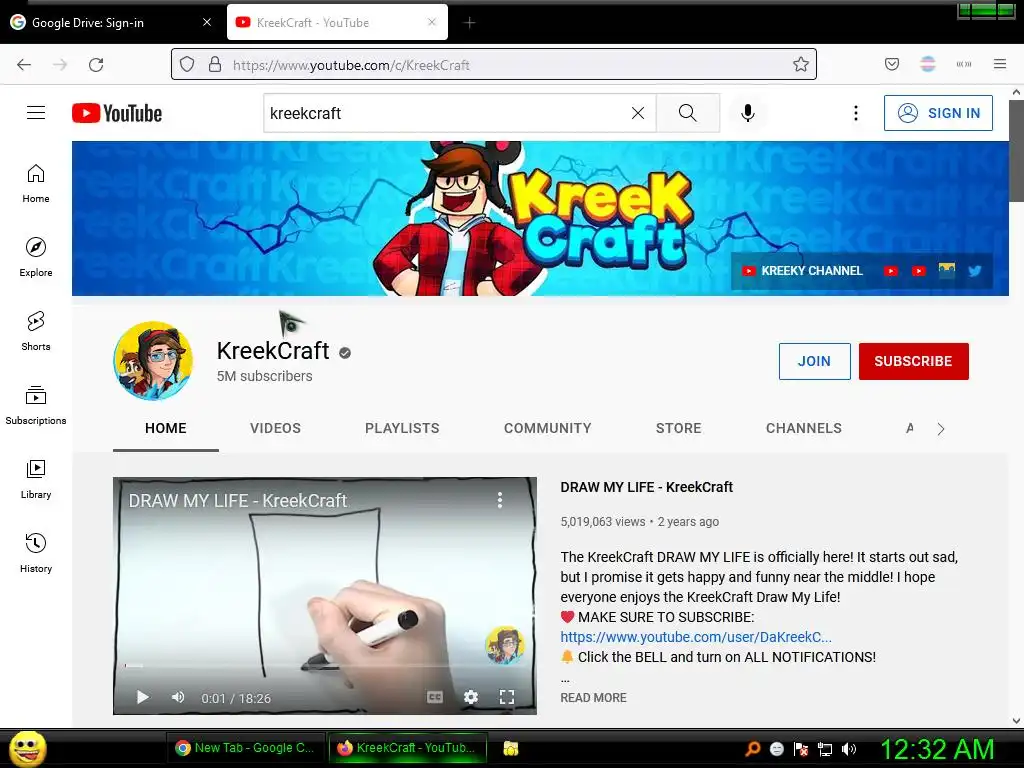
Task: Select the HOME channel tab
Action: click(166, 428)
